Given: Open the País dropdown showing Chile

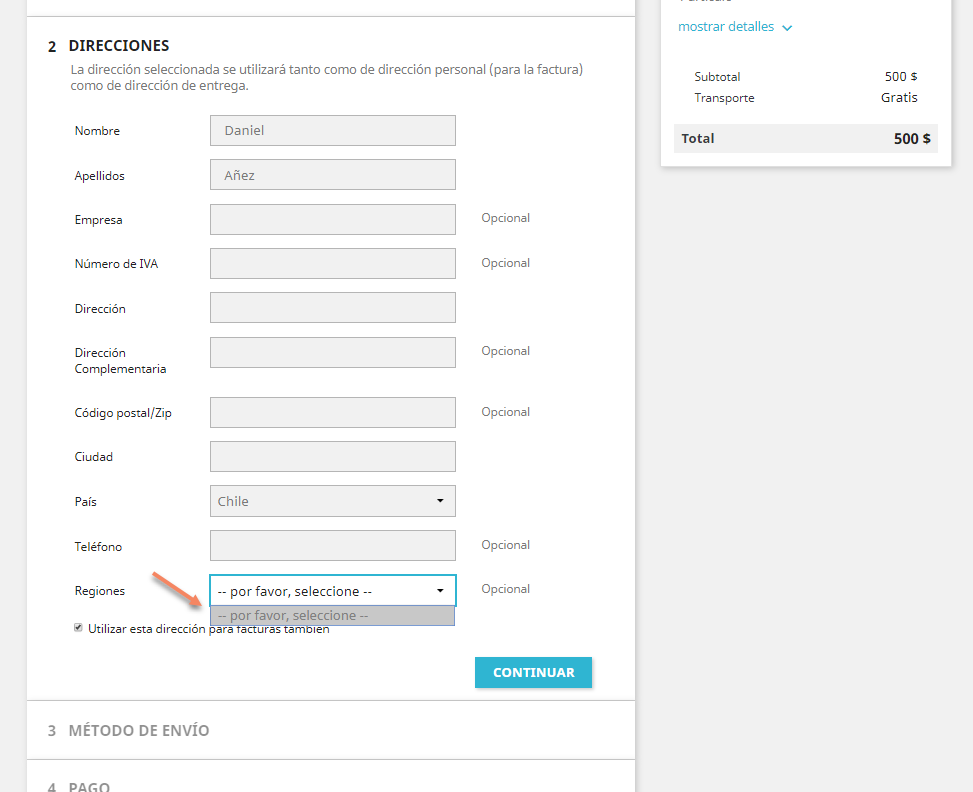Looking at the screenshot, I should pyautogui.click(x=333, y=501).
